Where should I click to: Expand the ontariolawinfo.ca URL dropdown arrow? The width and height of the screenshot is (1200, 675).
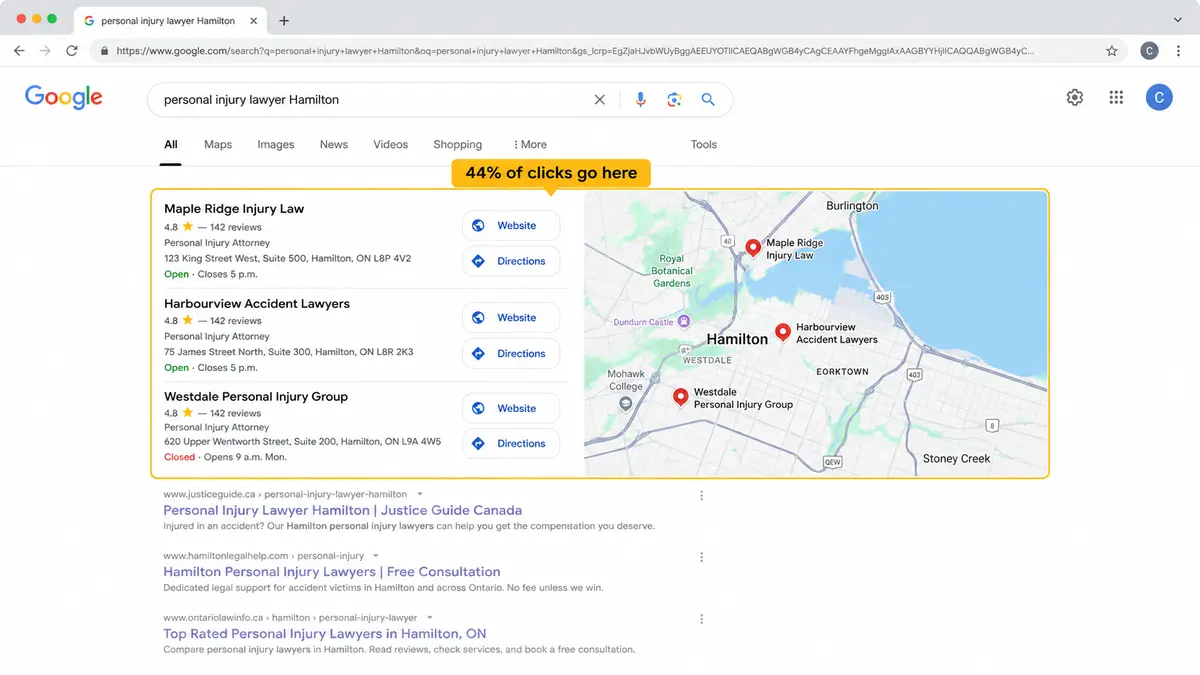(x=429, y=618)
